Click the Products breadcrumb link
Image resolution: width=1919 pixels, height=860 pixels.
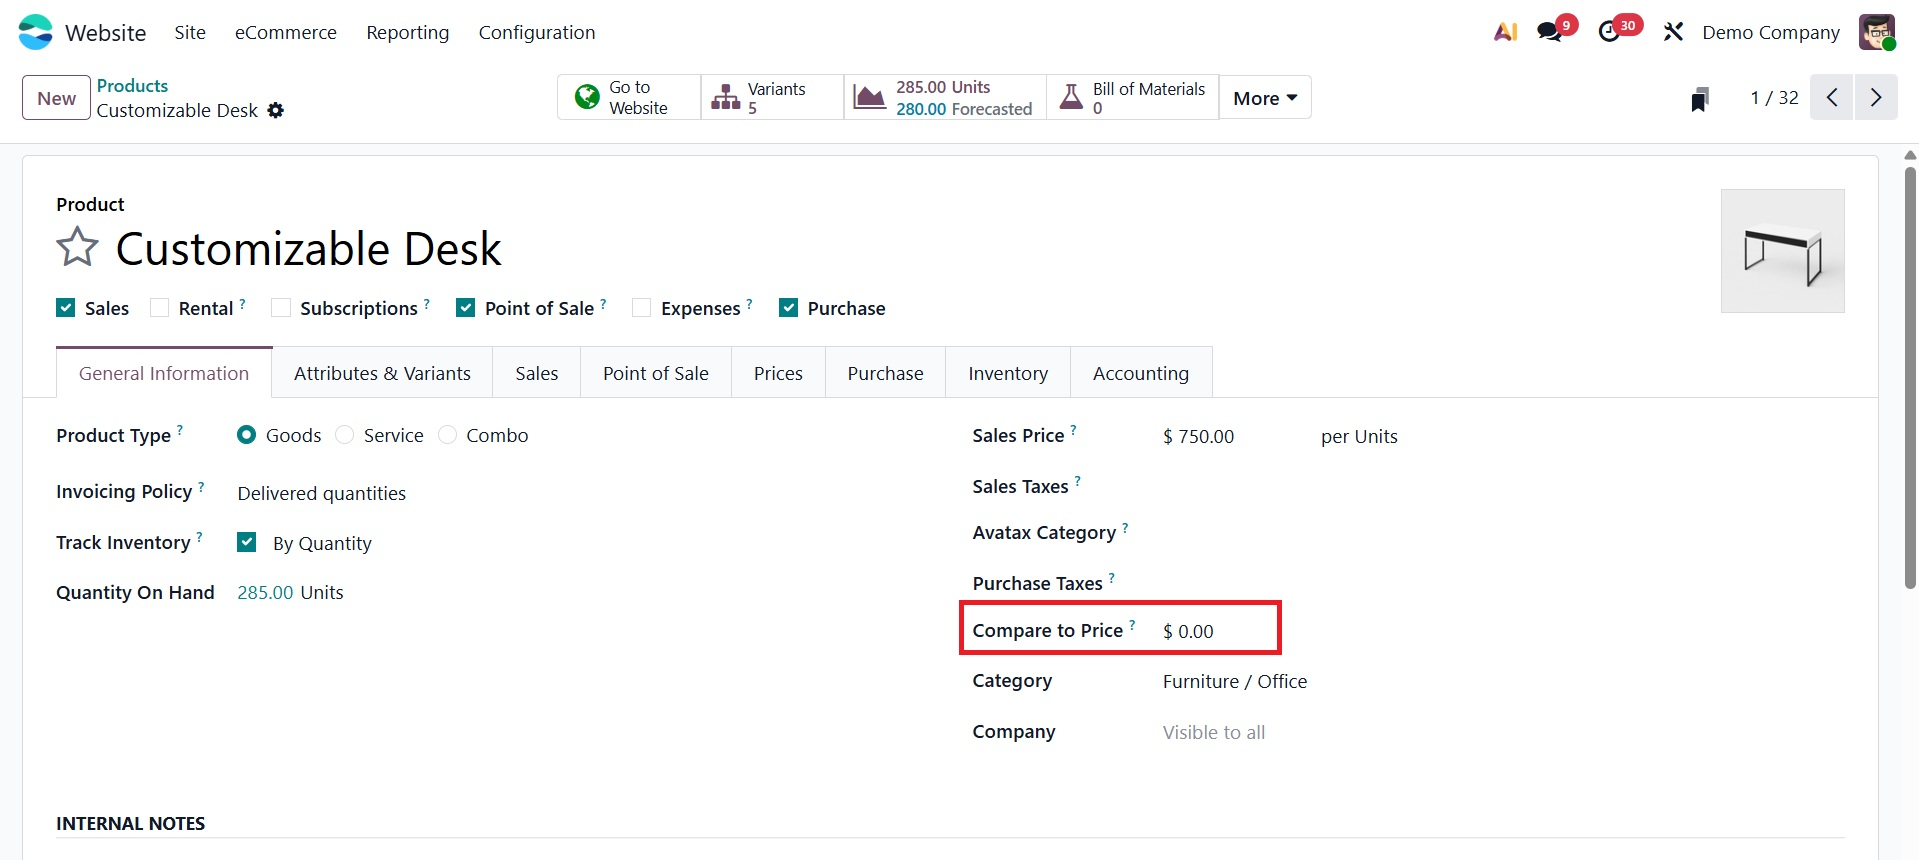click(x=132, y=86)
